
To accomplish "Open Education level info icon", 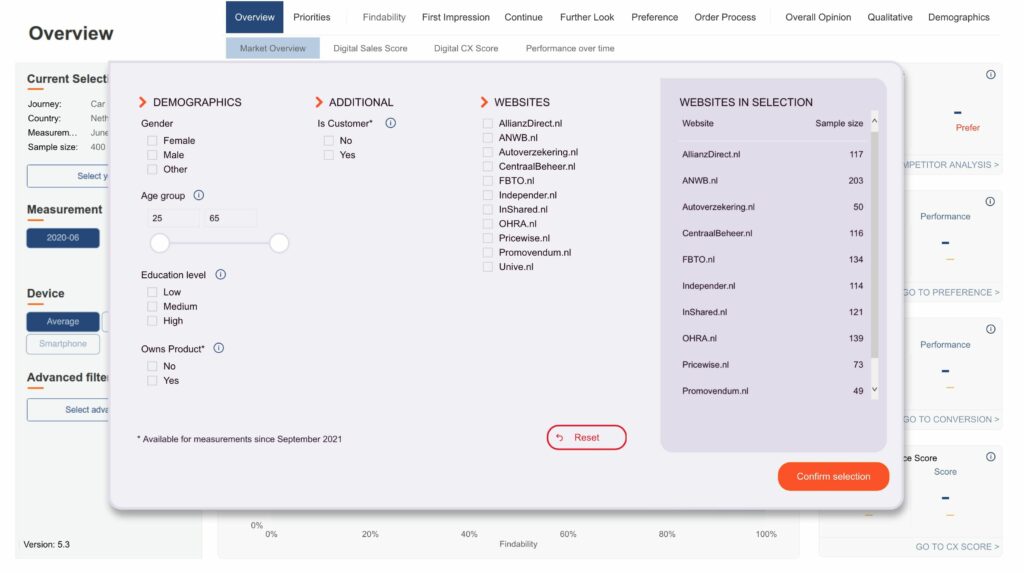I will point(221,274).
